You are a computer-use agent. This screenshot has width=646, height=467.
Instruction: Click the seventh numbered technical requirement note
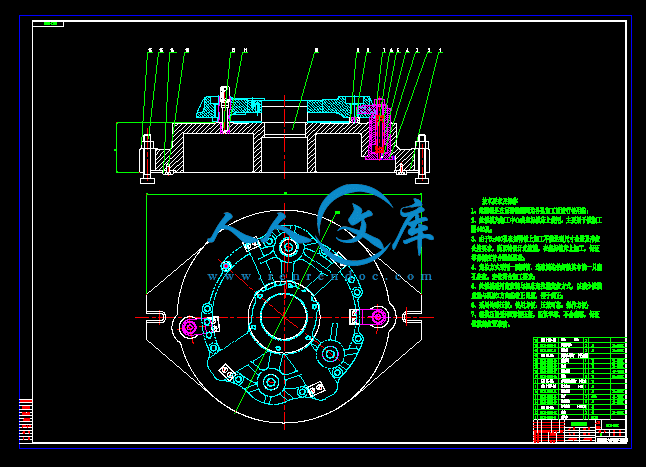coord(536,319)
